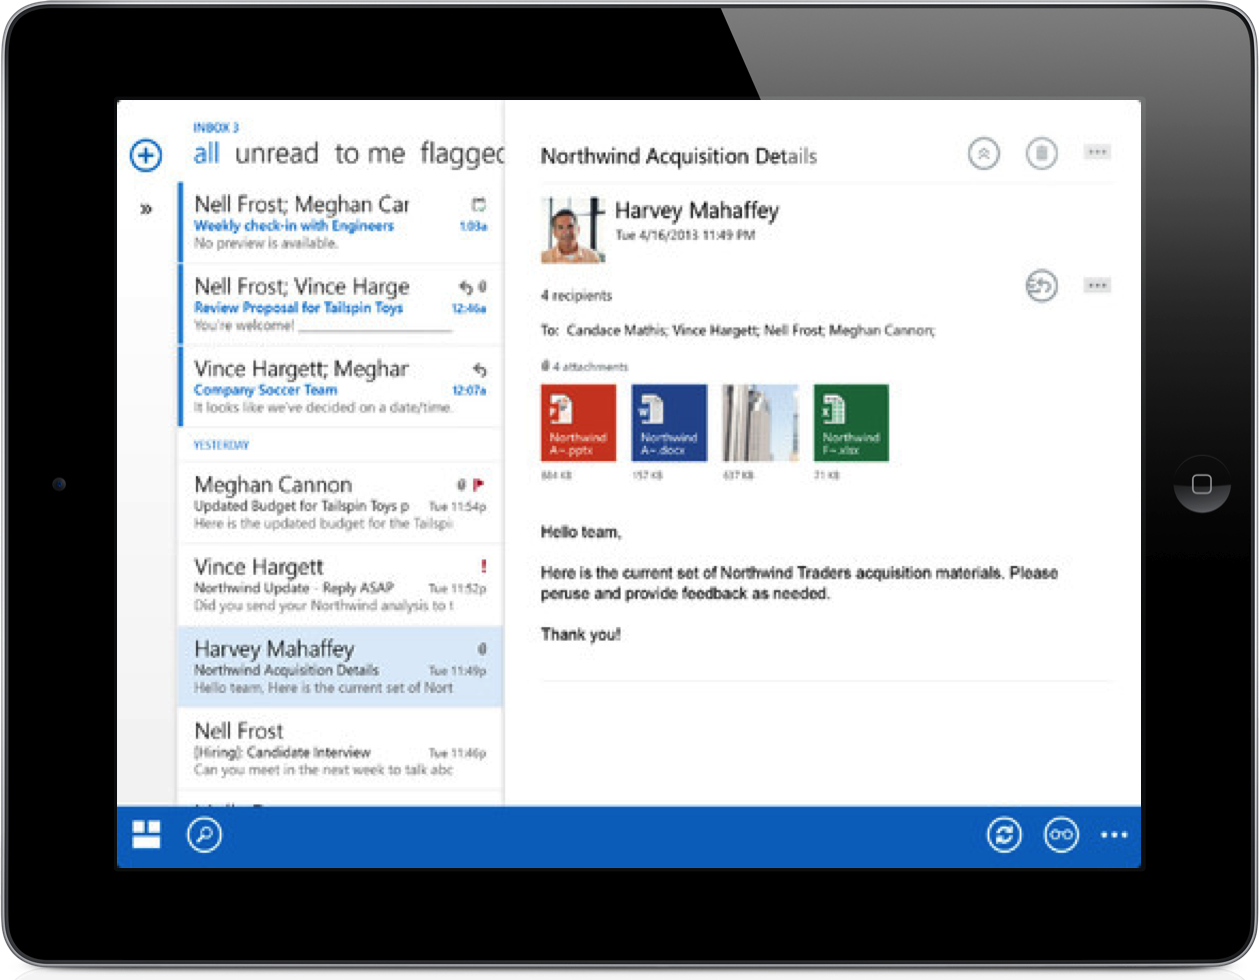The height and width of the screenshot is (980, 1259).
Task: Open more options beside the trash icon
Action: (x=1097, y=152)
